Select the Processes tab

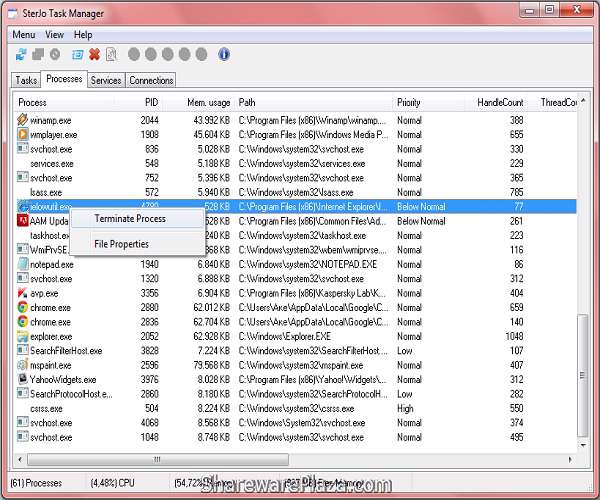pyautogui.click(x=64, y=79)
